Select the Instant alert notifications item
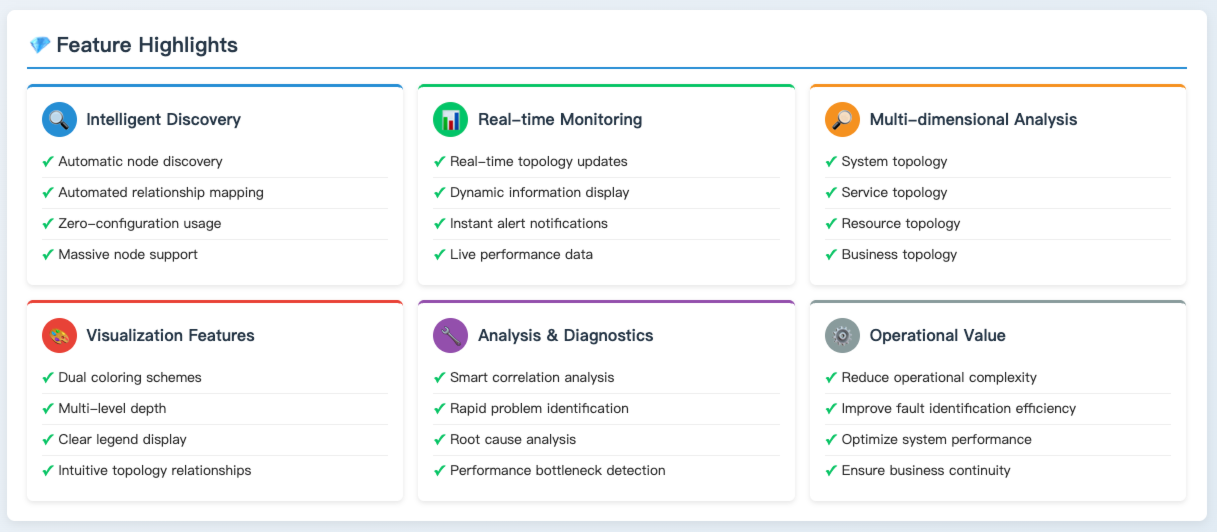The image size is (1217, 532). click(528, 224)
